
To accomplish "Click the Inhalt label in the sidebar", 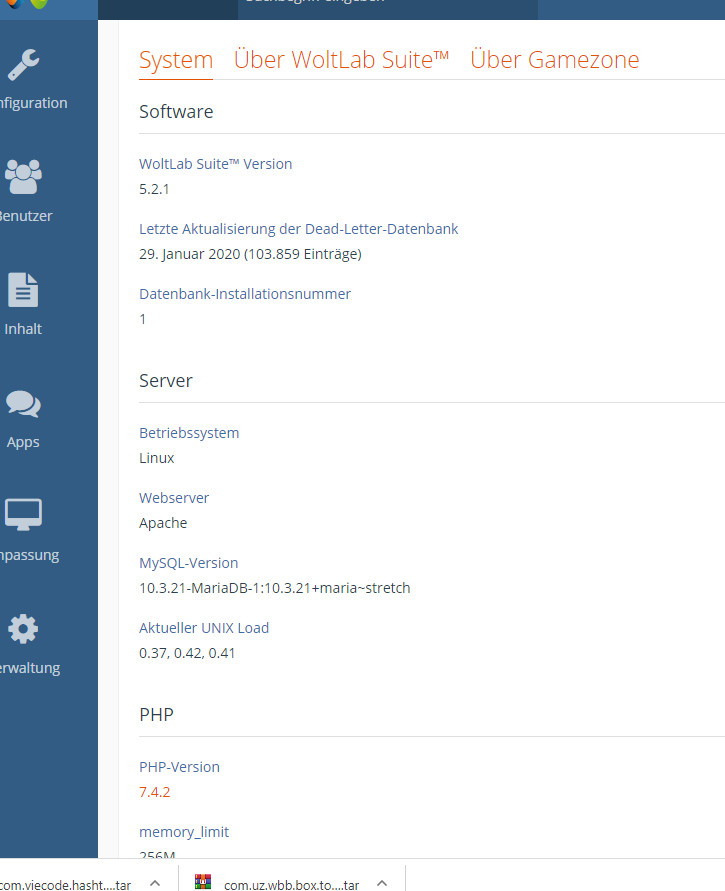I will [x=23, y=329].
